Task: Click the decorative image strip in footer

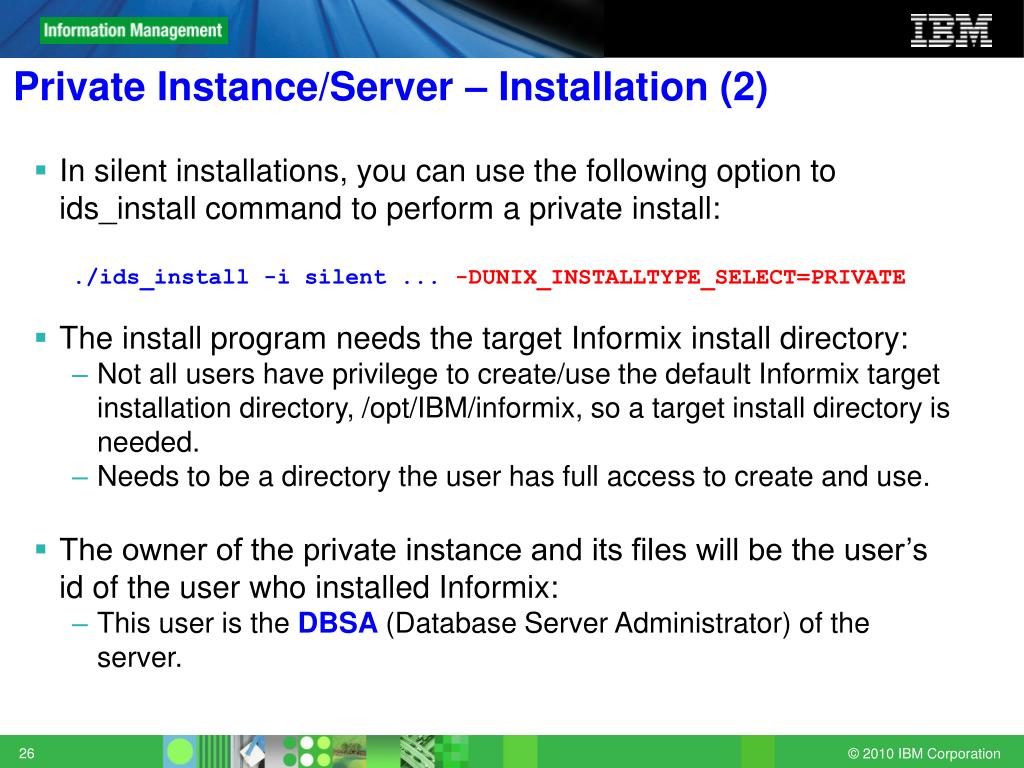Action: (x=316, y=751)
